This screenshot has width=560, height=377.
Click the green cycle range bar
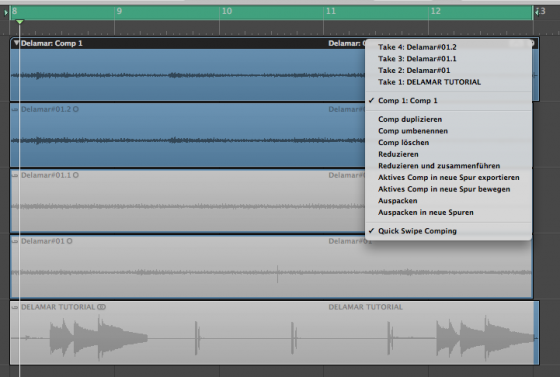pos(271,12)
